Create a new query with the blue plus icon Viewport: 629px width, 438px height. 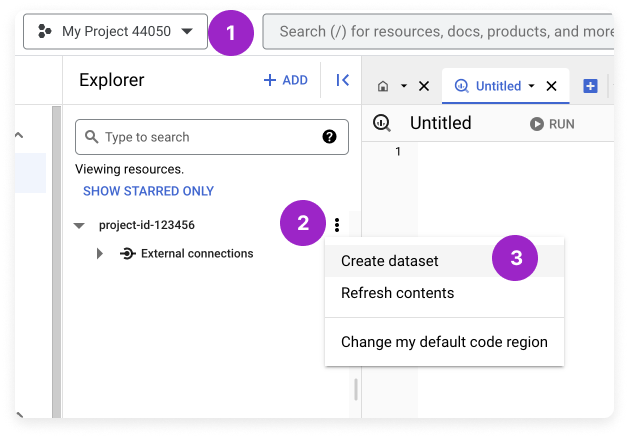(x=590, y=86)
